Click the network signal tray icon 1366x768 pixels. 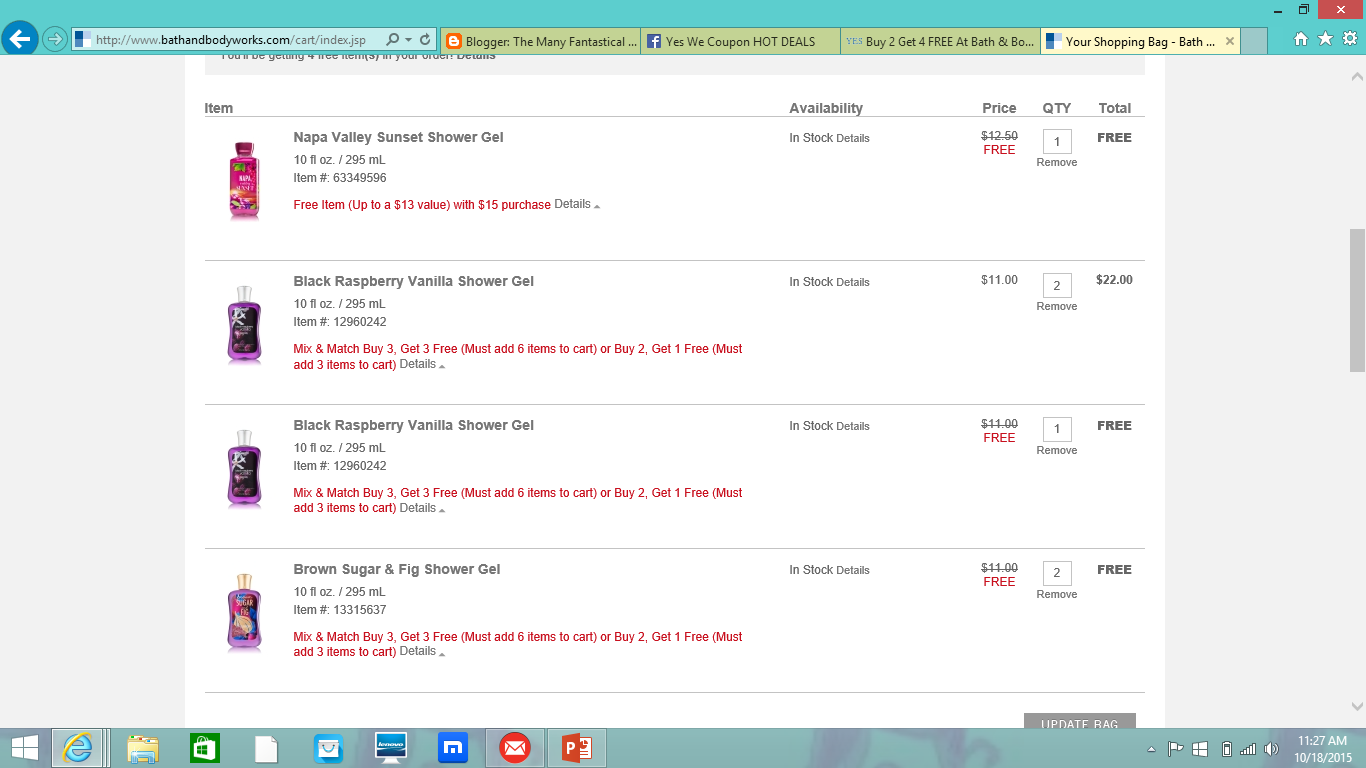click(x=1247, y=748)
